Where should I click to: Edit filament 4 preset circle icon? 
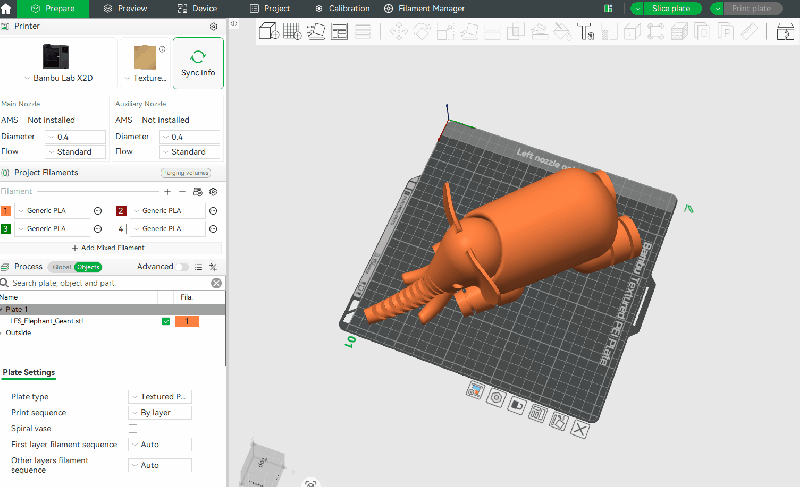coord(213,229)
